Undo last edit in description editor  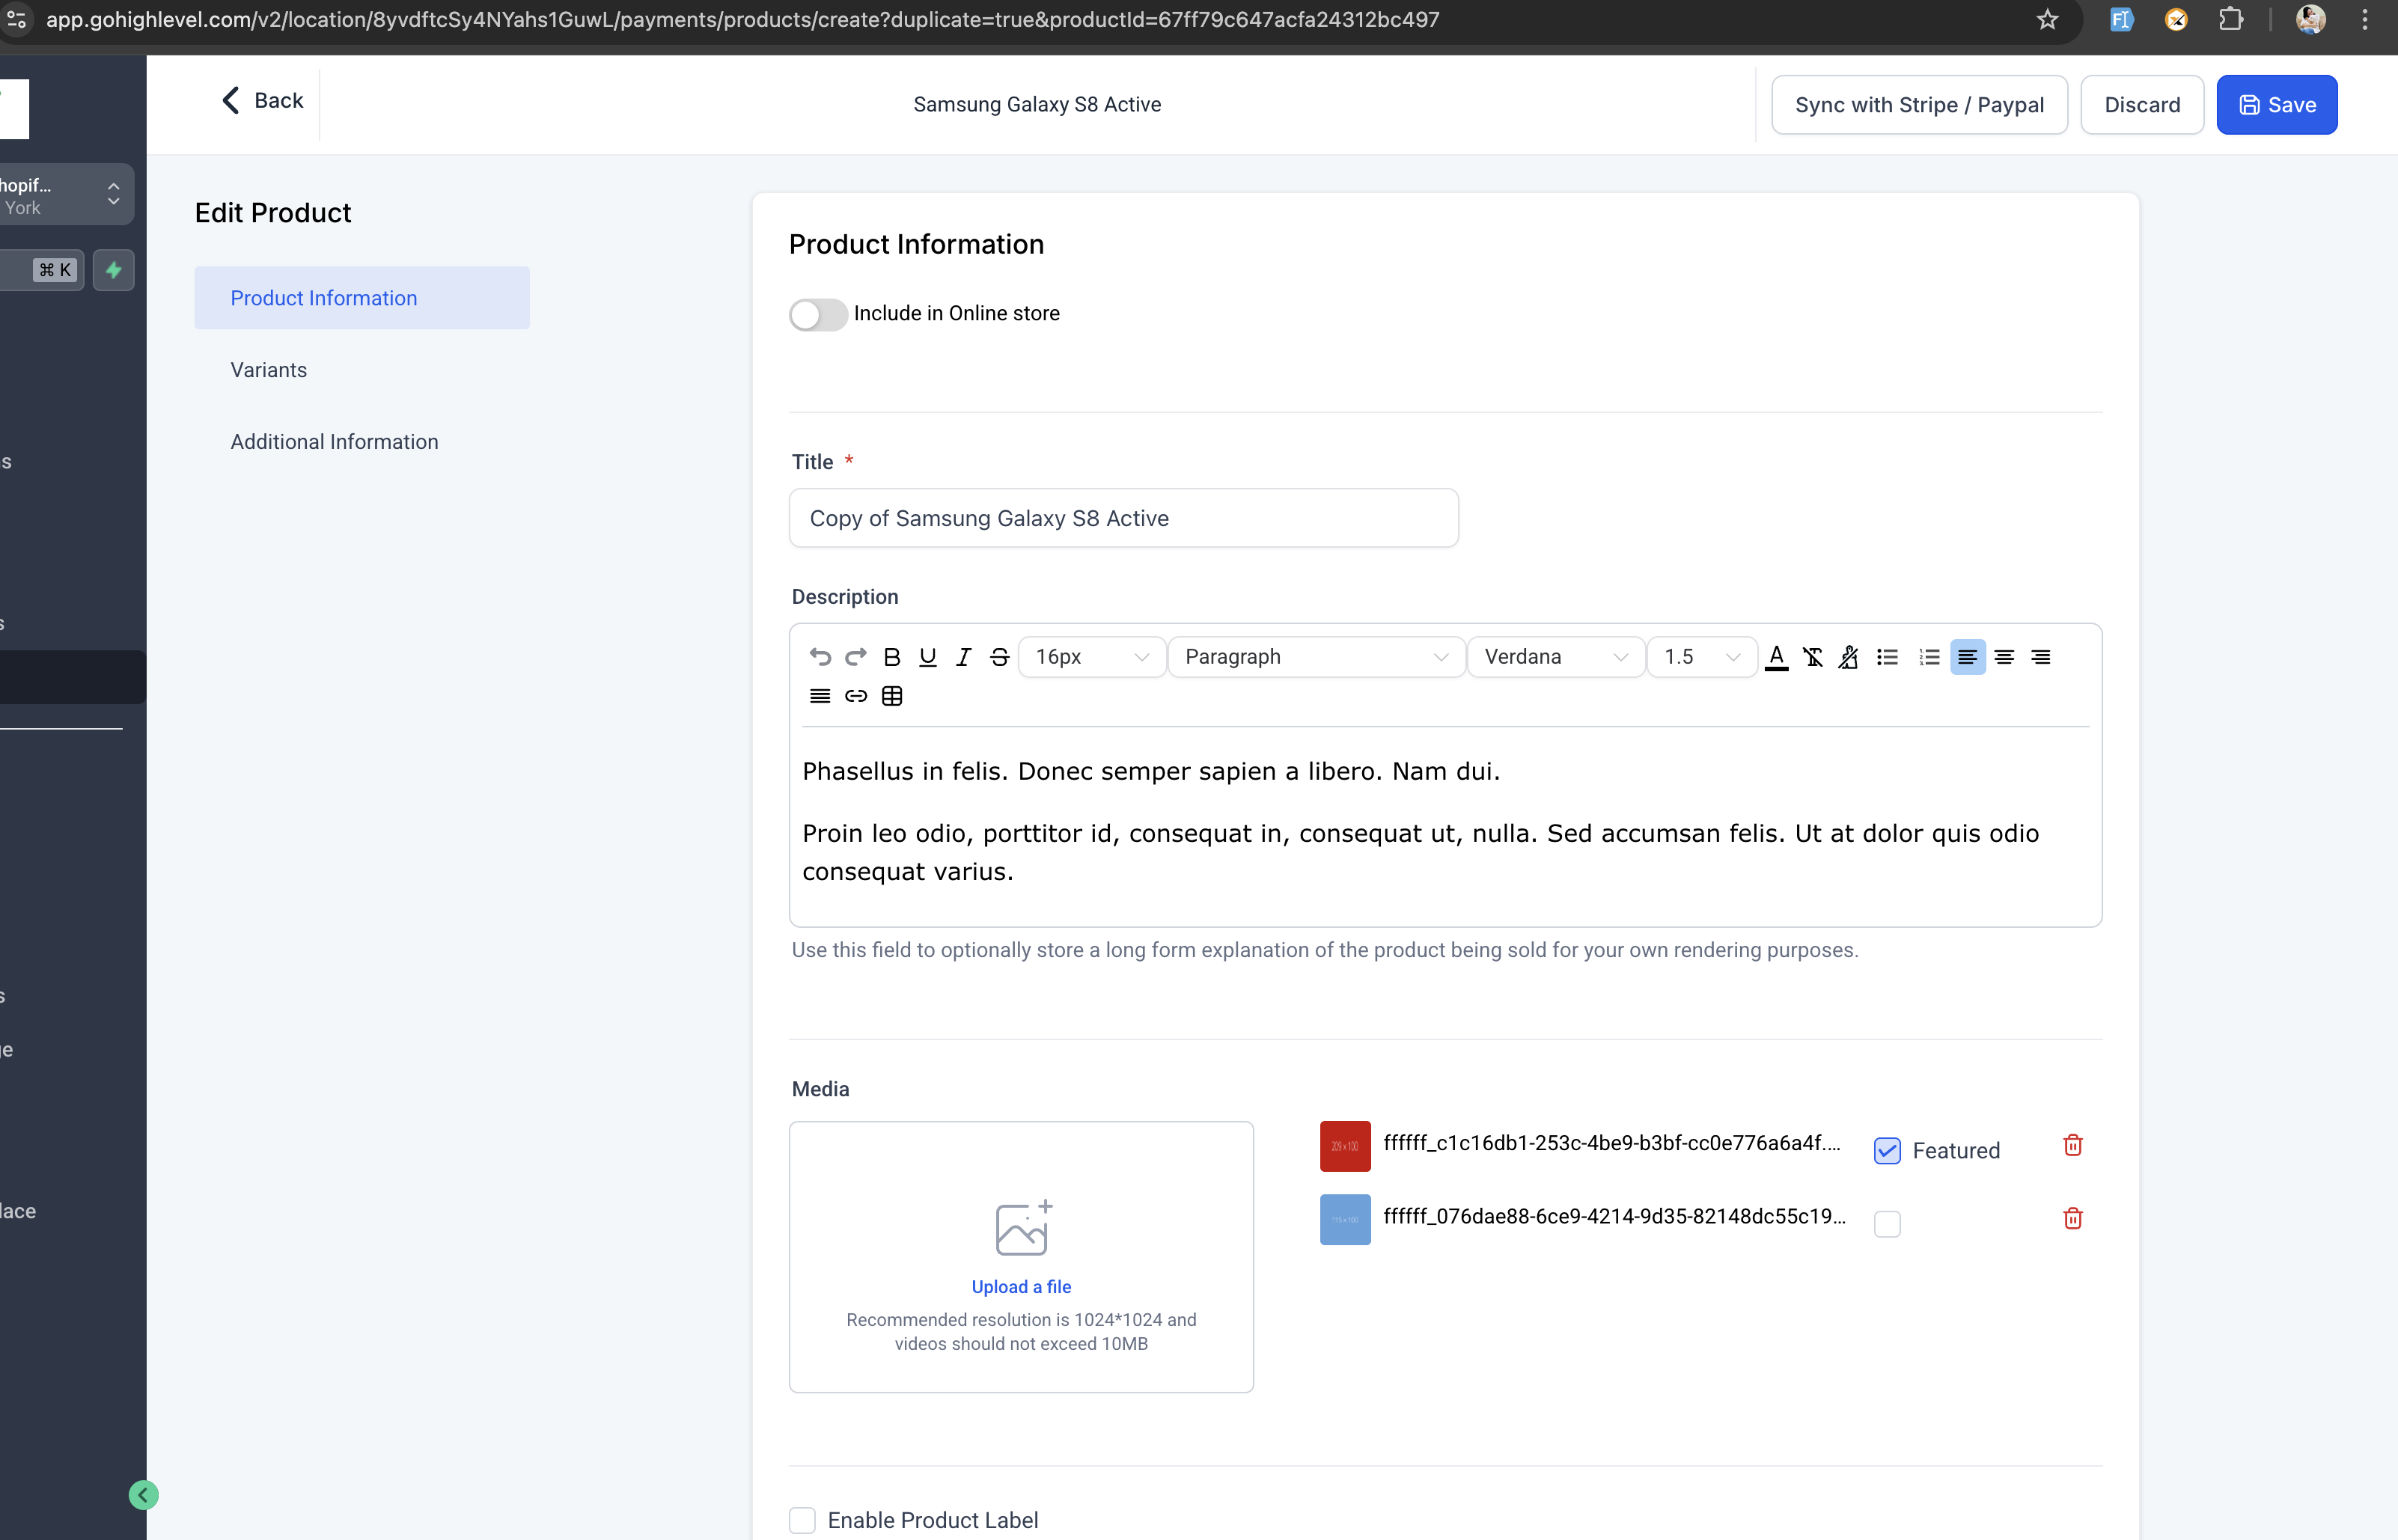tap(820, 657)
